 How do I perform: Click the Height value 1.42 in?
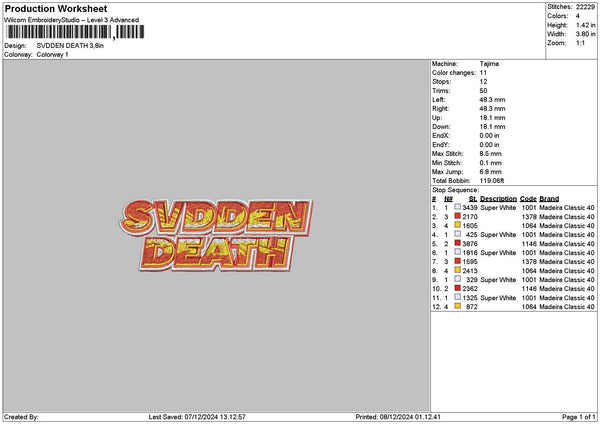(x=585, y=25)
